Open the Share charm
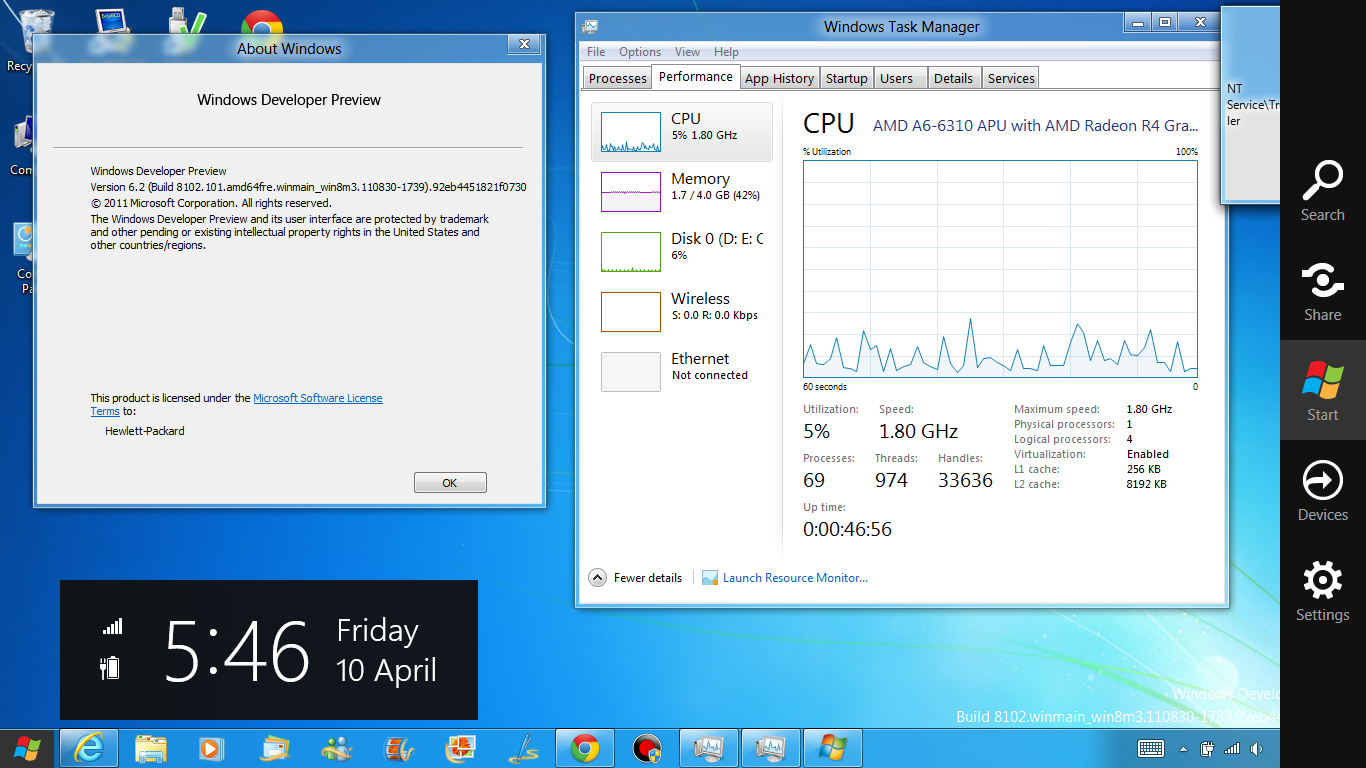1366x768 pixels. point(1322,291)
